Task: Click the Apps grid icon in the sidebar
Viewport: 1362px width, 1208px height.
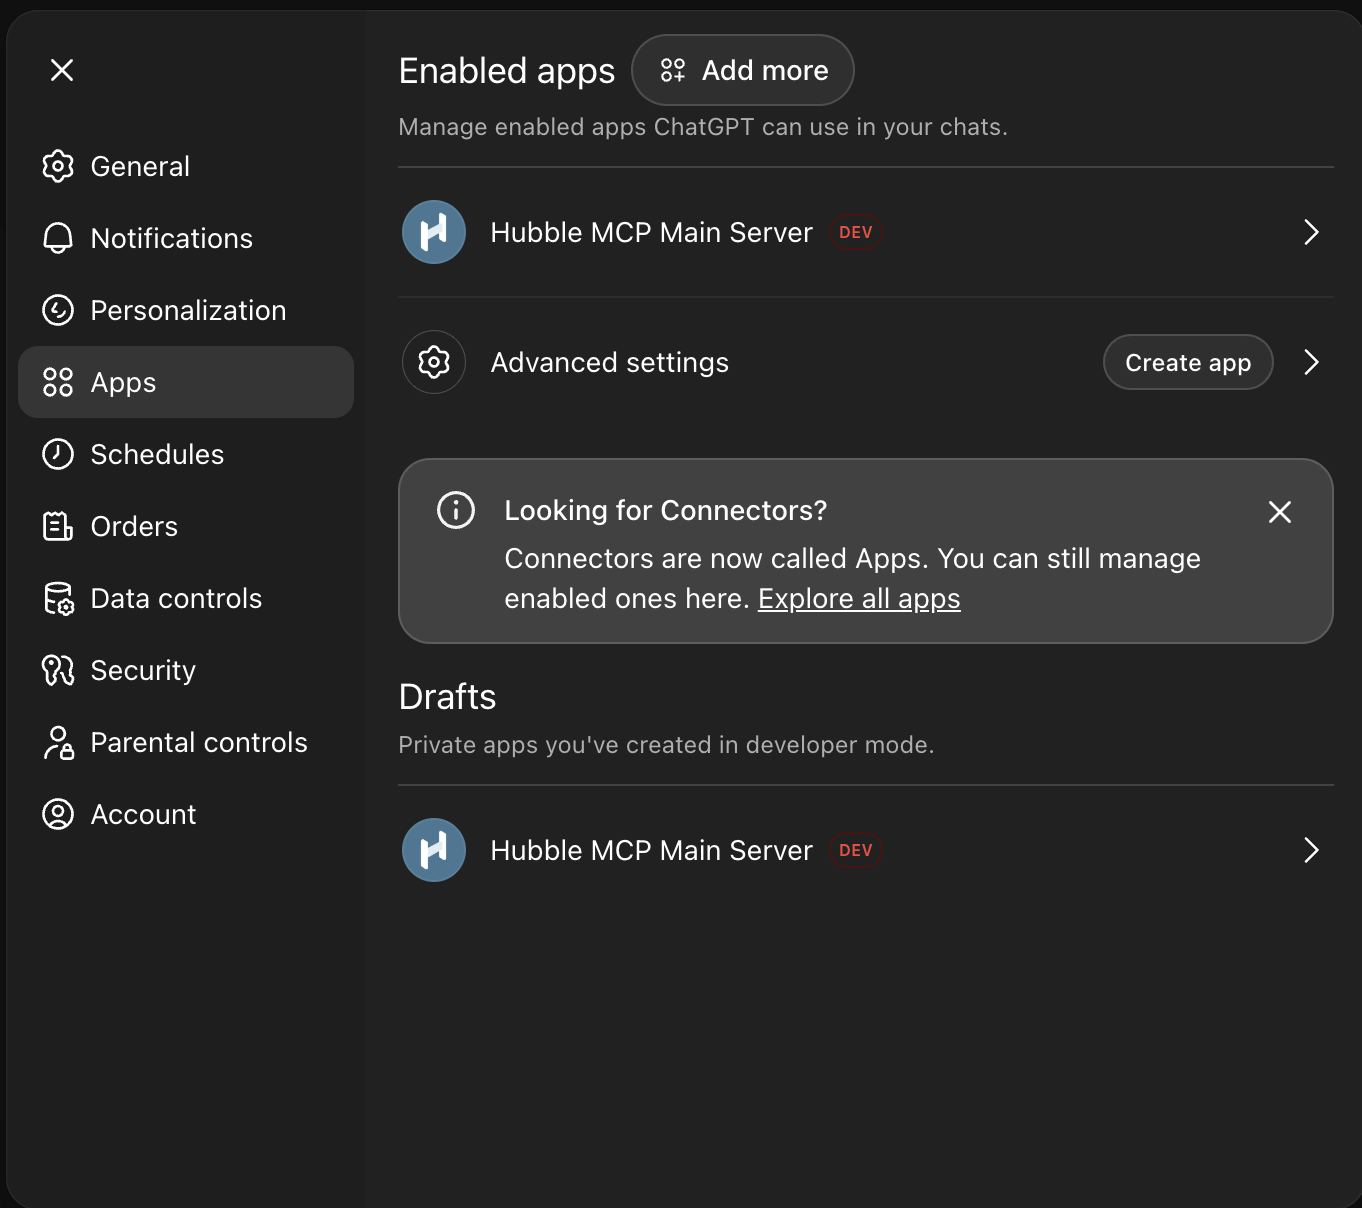Action: click(x=58, y=382)
